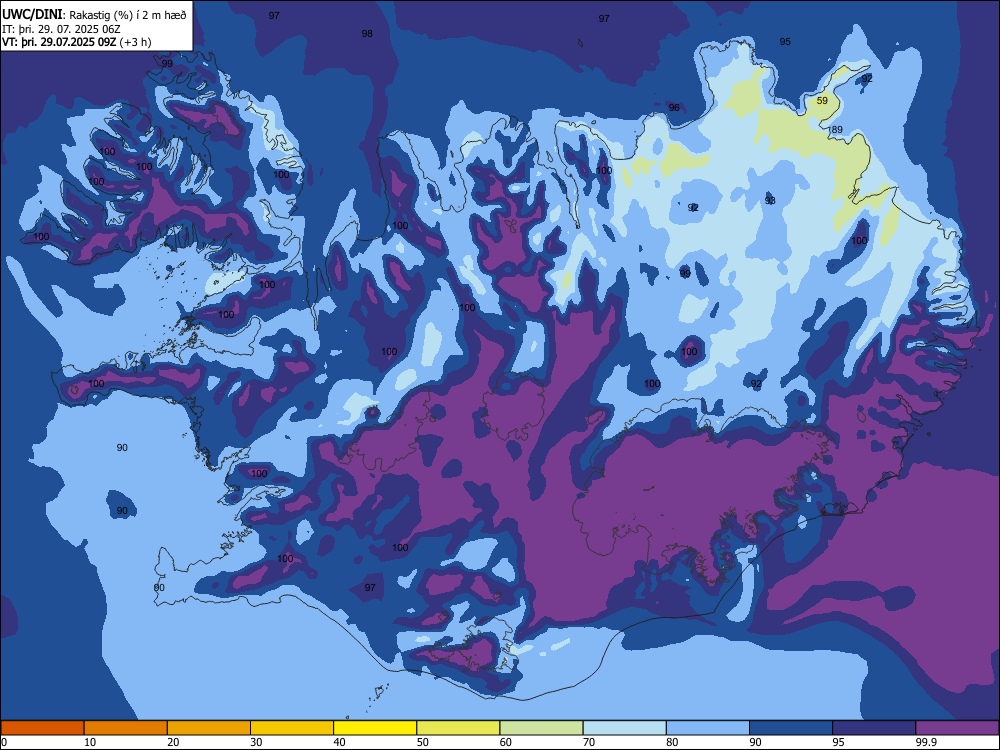This screenshot has width=1000, height=750.
Task: Click the pale green 60–70 legend swatch
Action: [541, 728]
